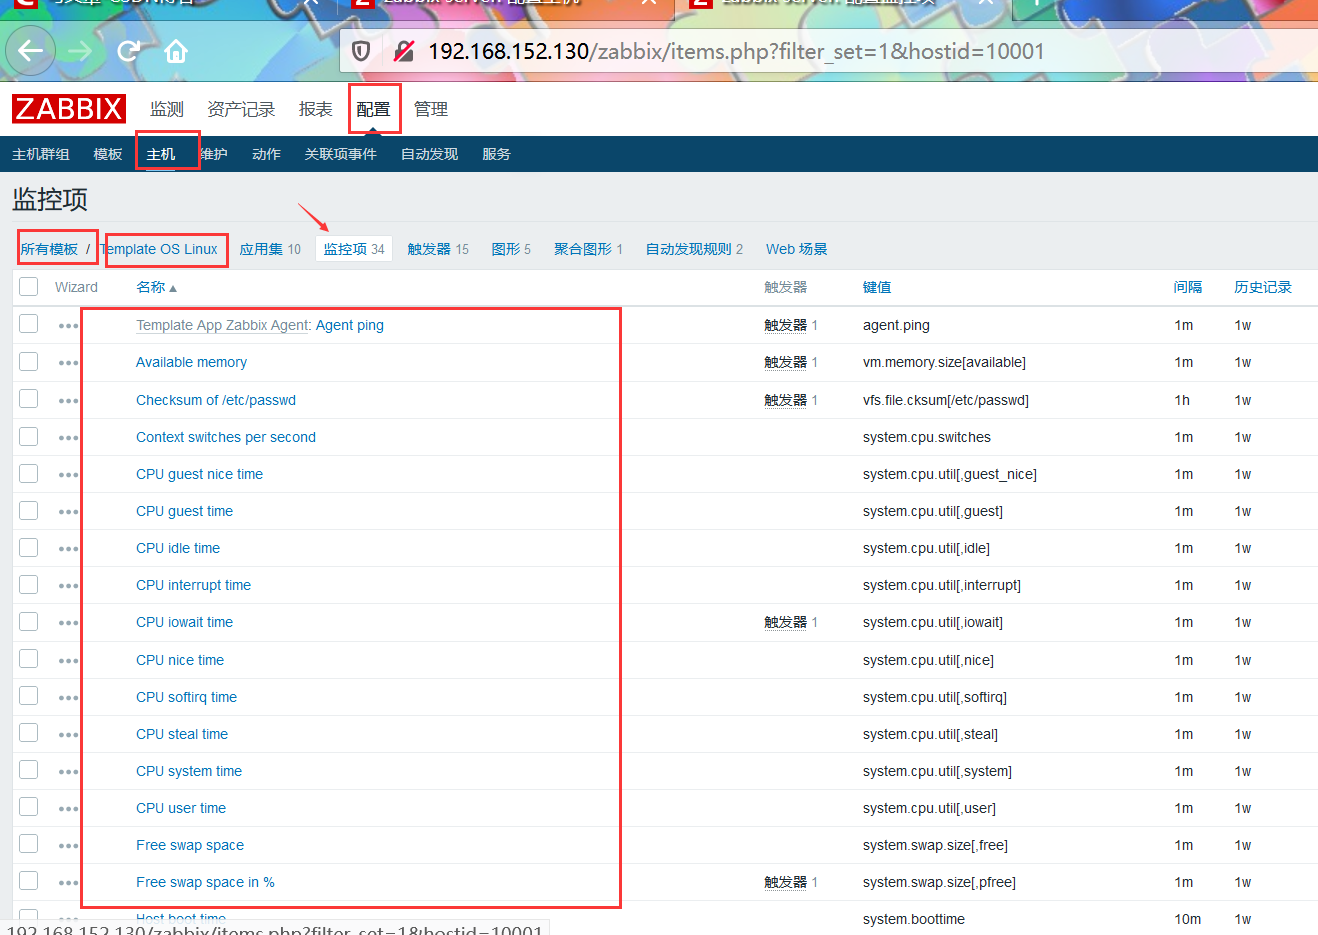The height and width of the screenshot is (935, 1318).
Task: Check the CPU guest nice time checkbox
Action: click(29, 473)
